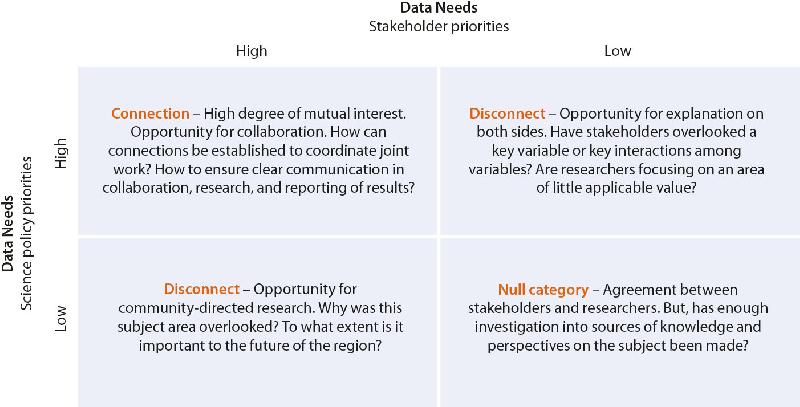Click the vertical "Data Needs" label on left
800x407 pixels.
pyautogui.click(x=9, y=235)
